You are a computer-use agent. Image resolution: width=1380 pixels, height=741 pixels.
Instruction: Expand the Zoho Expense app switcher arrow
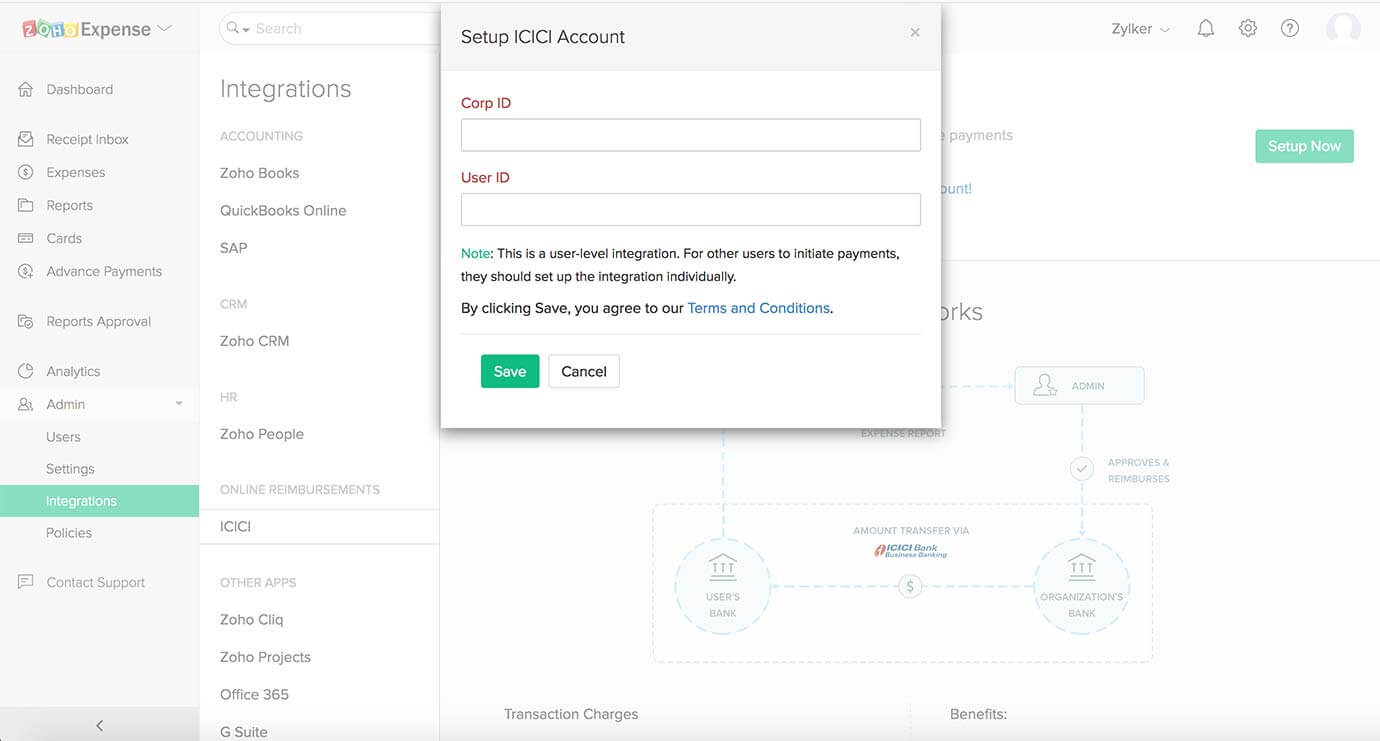click(x=165, y=29)
